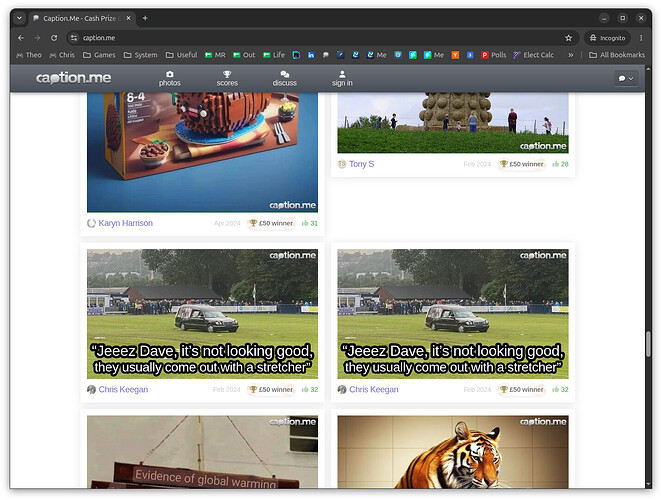The height and width of the screenshot is (500, 661).
Task: Open the Out bookmark
Action: [x=244, y=55]
